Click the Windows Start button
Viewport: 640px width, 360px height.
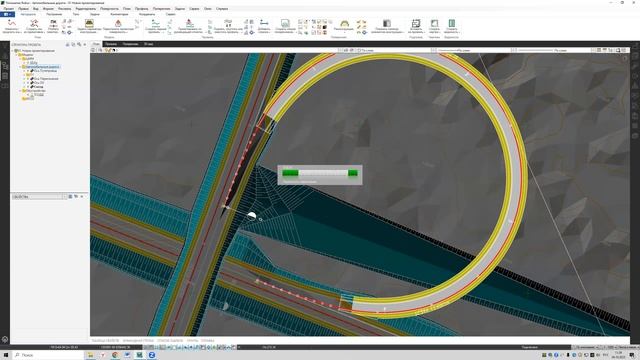click(x=6, y=355)
